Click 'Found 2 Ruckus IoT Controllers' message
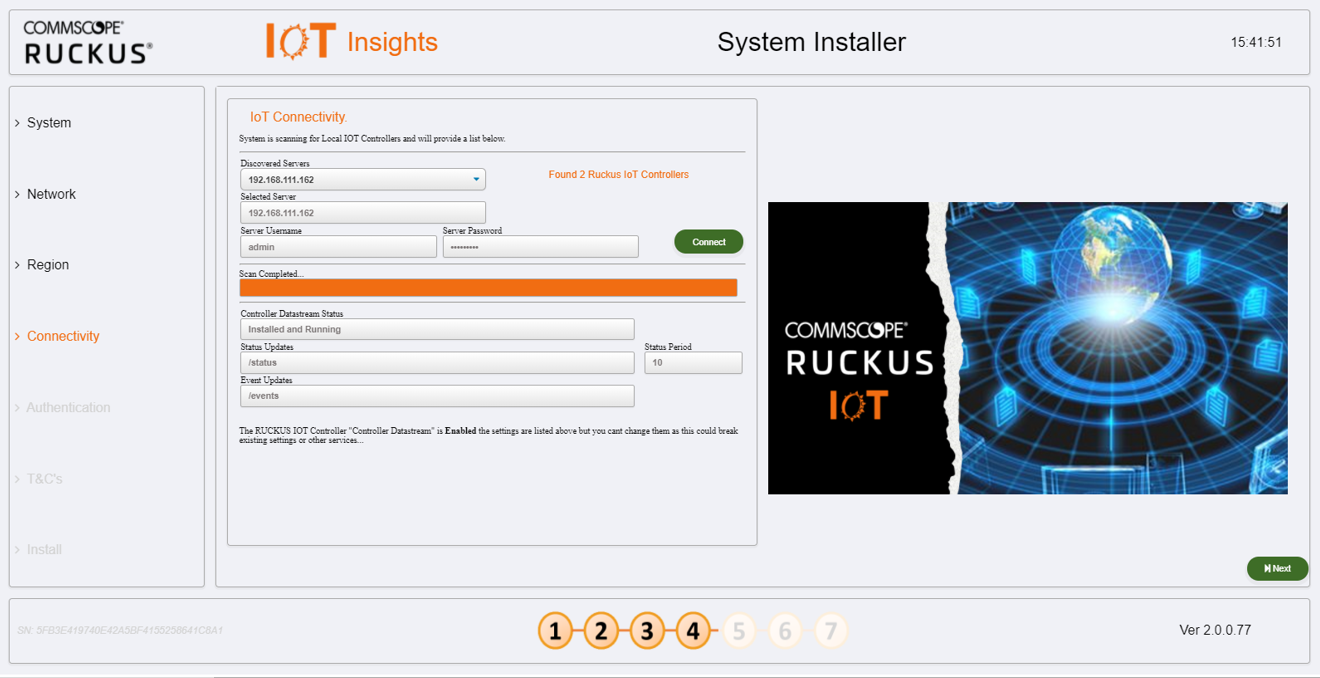 [618, 175]
